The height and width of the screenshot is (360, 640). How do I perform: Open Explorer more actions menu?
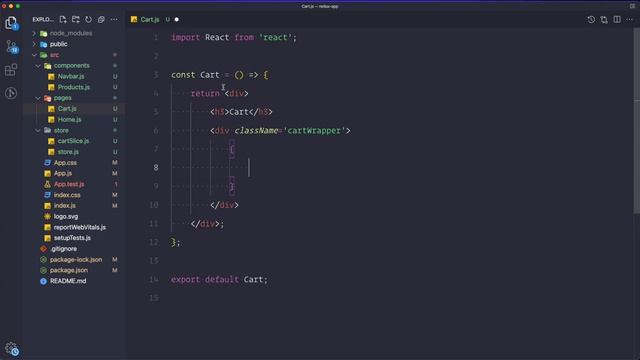coord(114,20)
